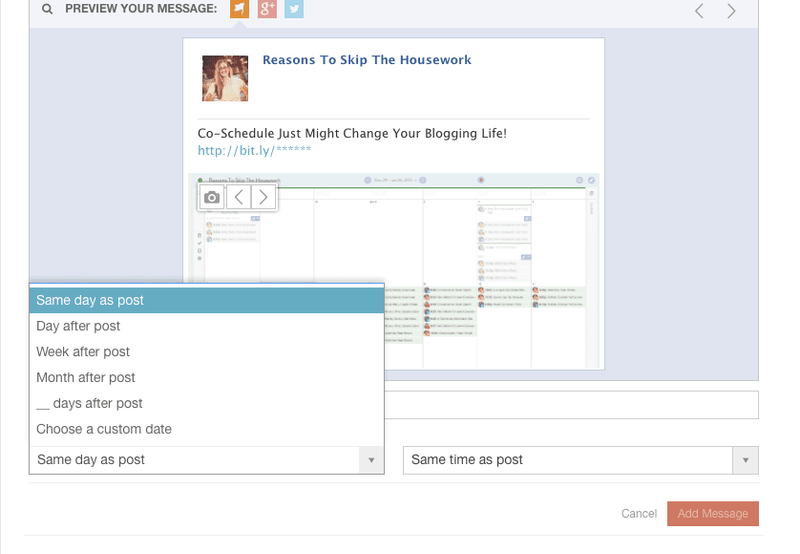Image resolution: width=800 pixels, height=554 pixels.
Task: Choose 'Month after post' option
Action: [207, 377]
